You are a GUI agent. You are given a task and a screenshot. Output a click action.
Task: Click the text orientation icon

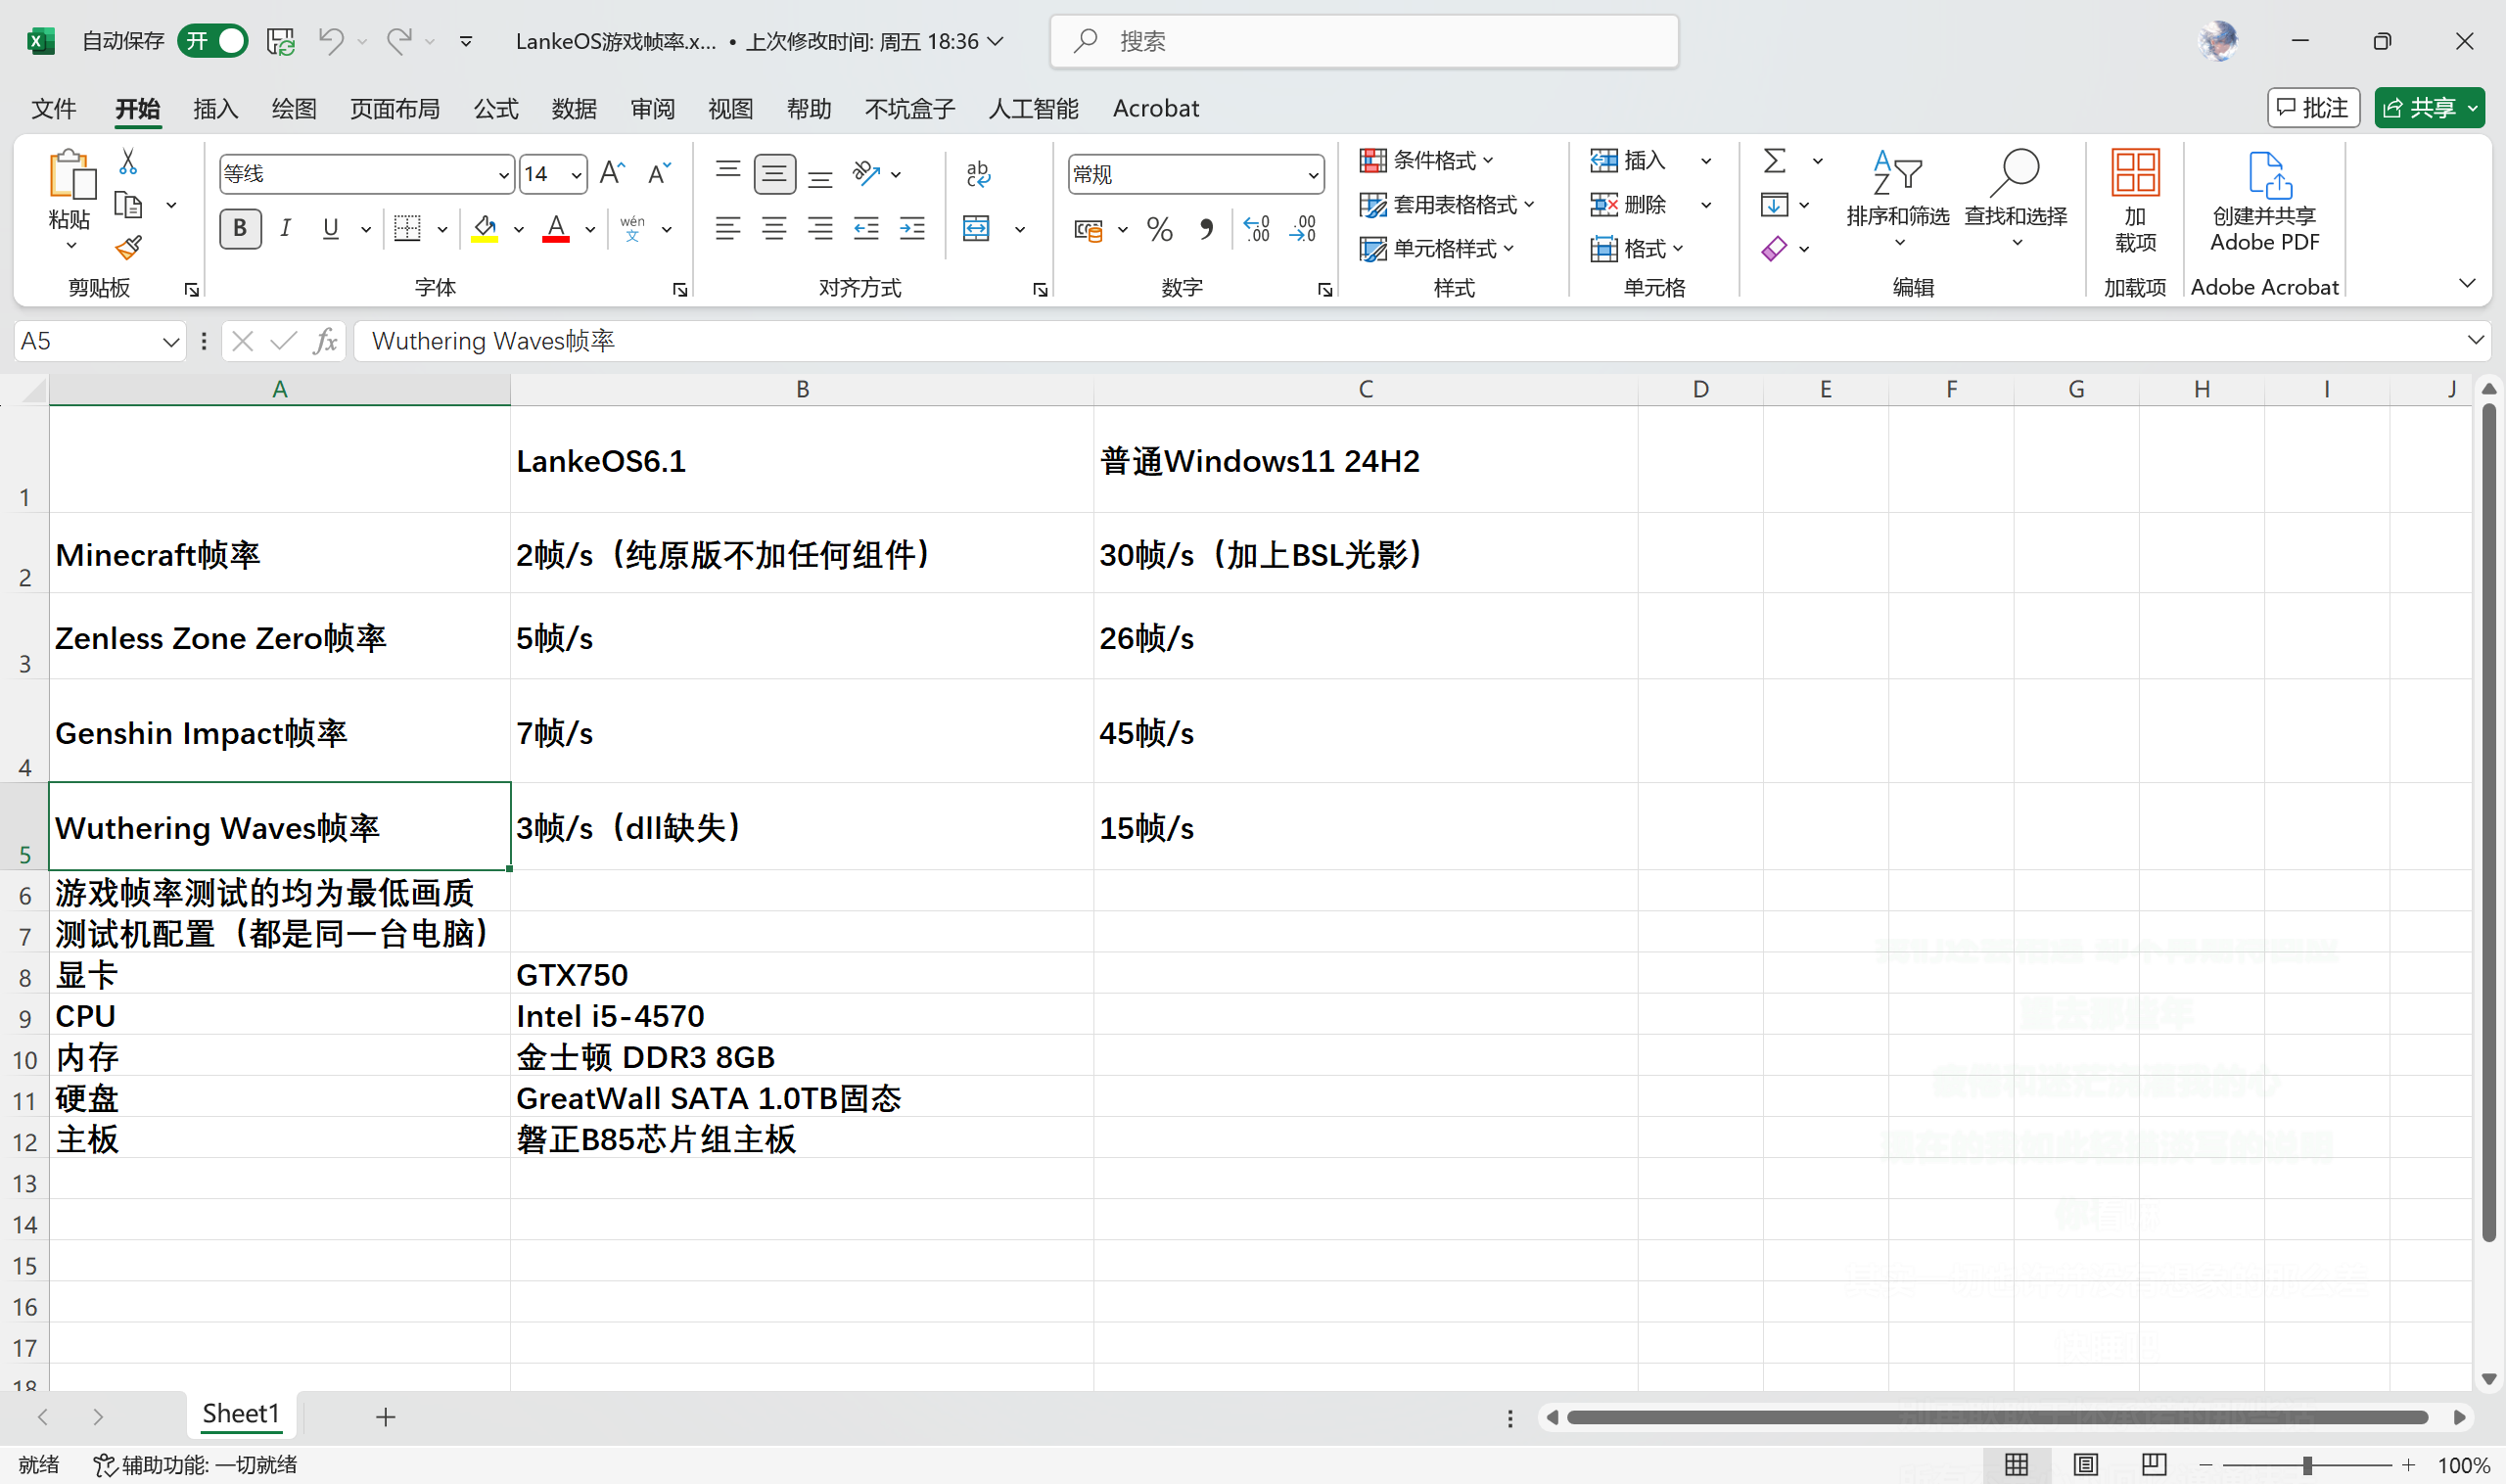[865, 173]
